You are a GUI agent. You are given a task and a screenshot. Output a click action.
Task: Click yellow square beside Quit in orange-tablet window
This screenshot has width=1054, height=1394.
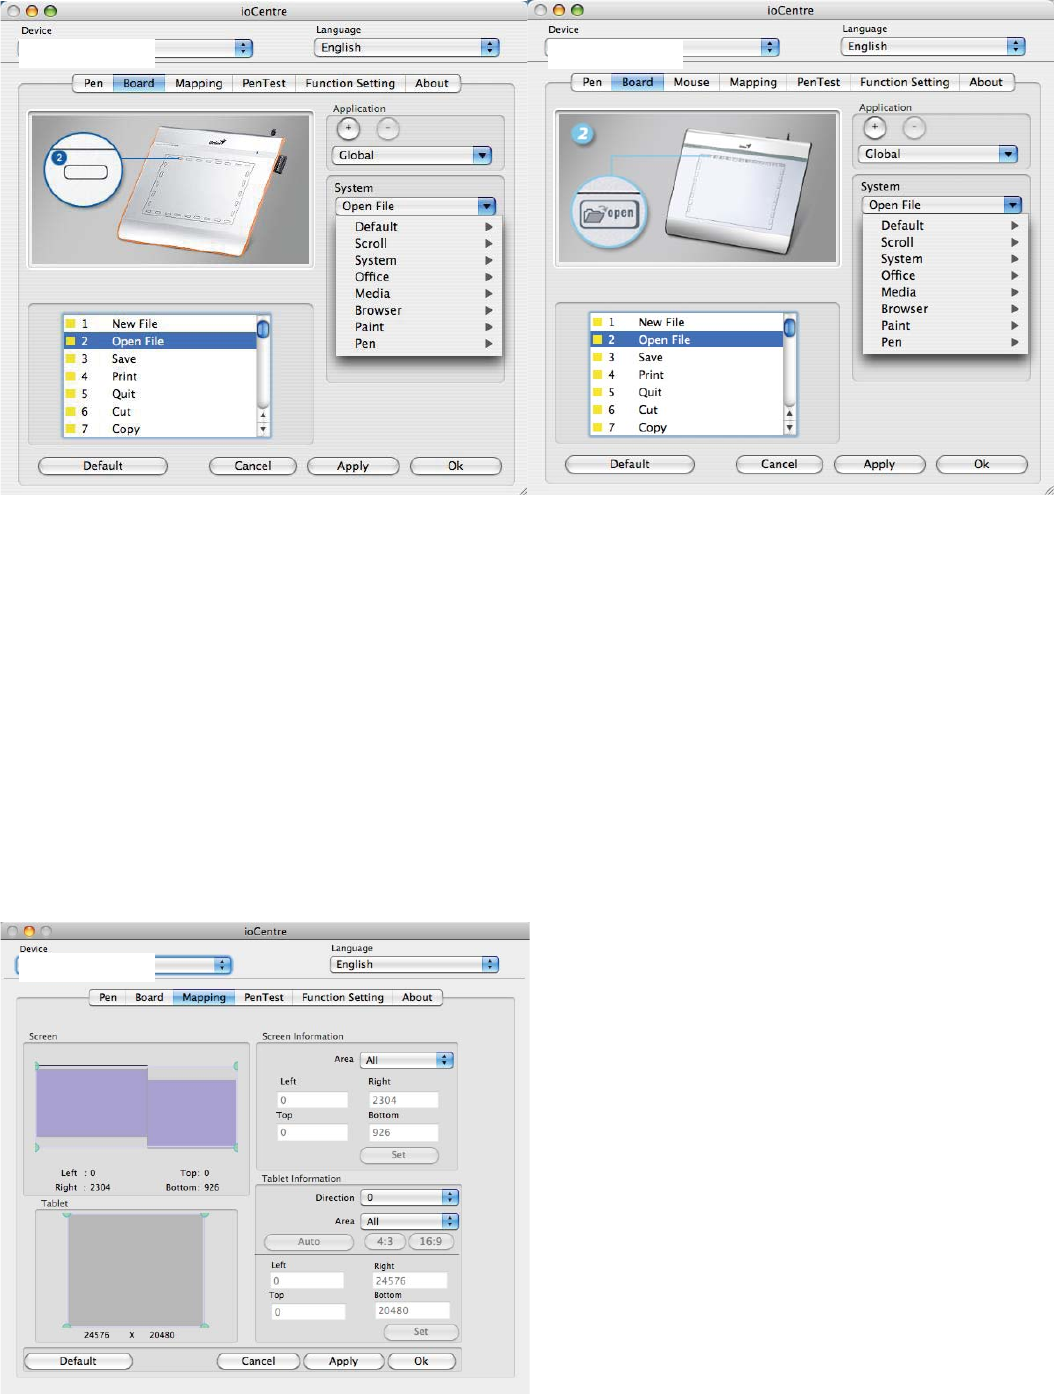(x=71, y=394)
